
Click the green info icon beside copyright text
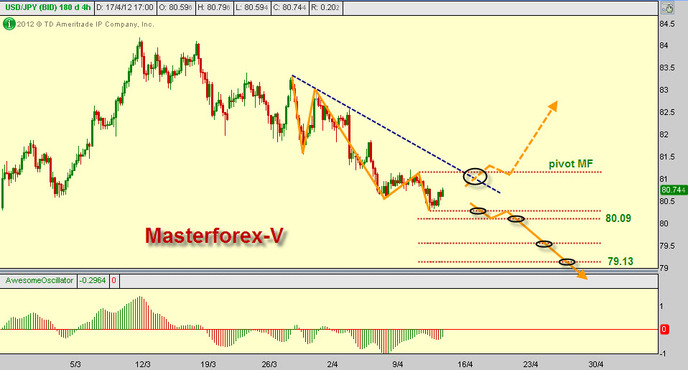point(9,24)
